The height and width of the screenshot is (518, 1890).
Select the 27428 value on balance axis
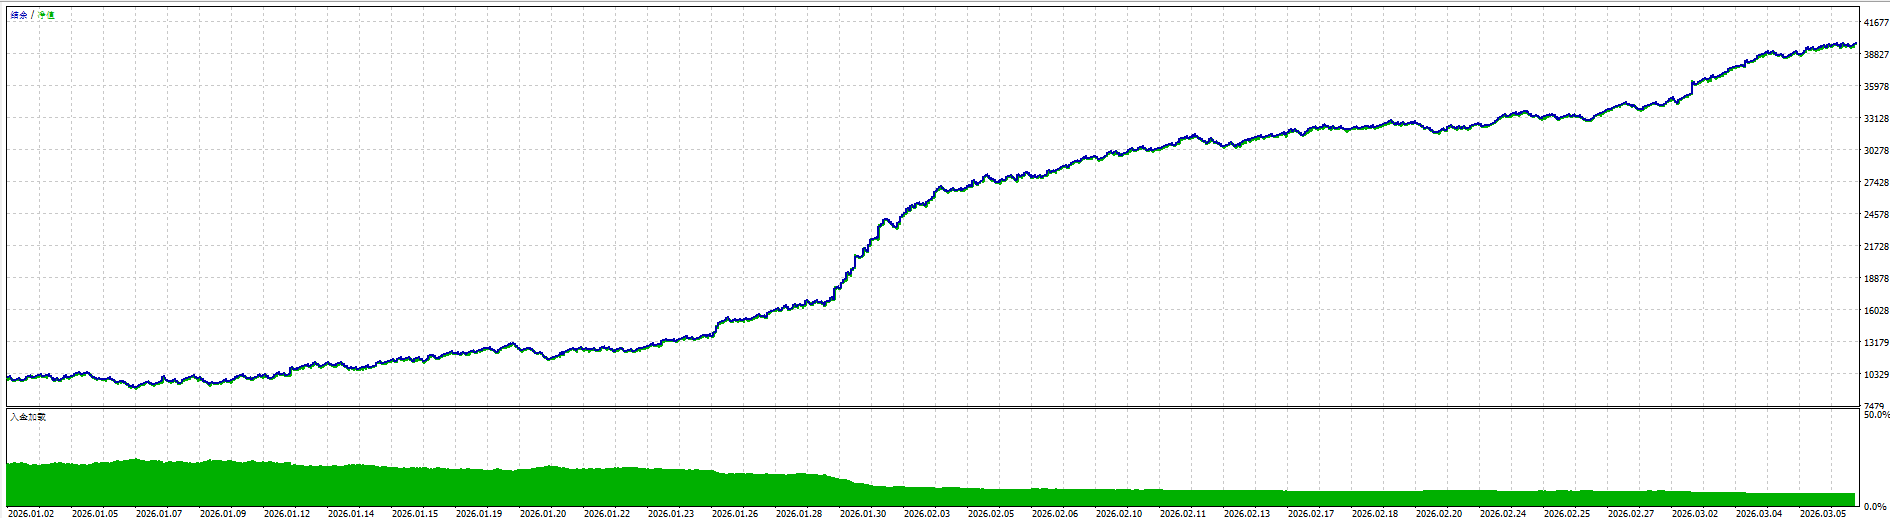(x=1876, y=182)
